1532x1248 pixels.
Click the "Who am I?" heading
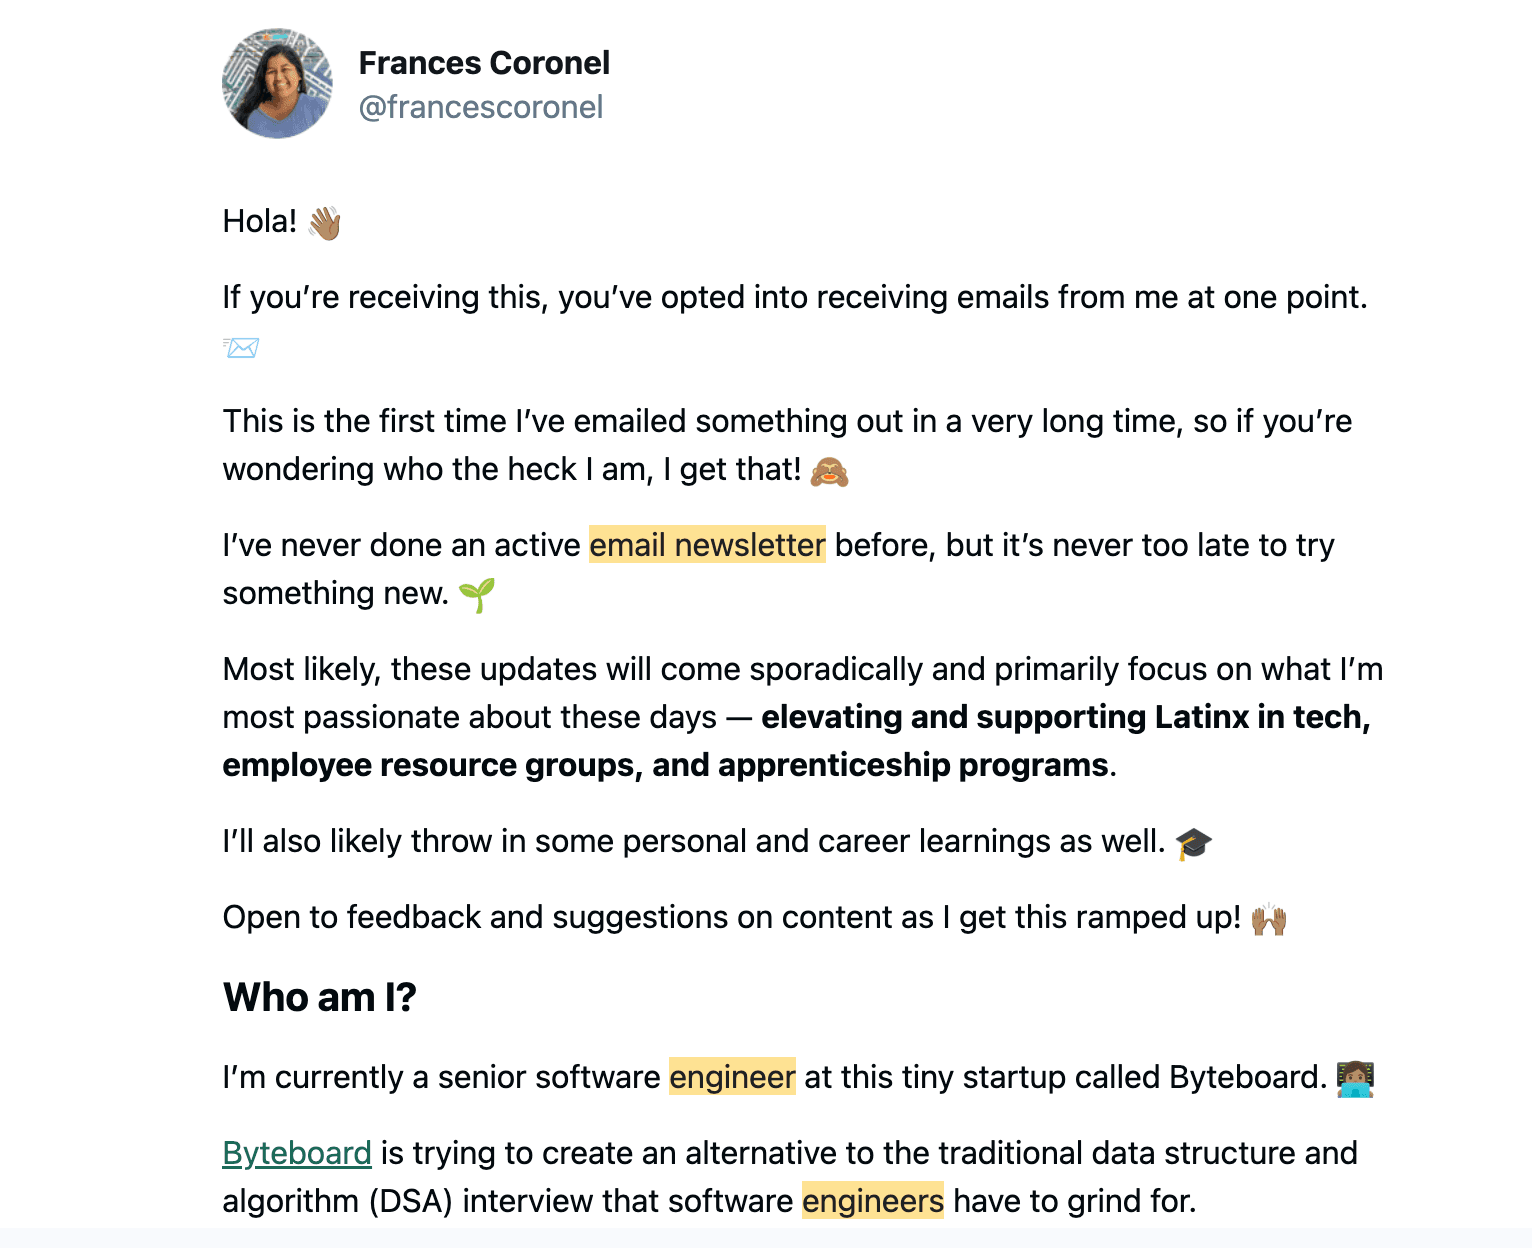[319, 997]
